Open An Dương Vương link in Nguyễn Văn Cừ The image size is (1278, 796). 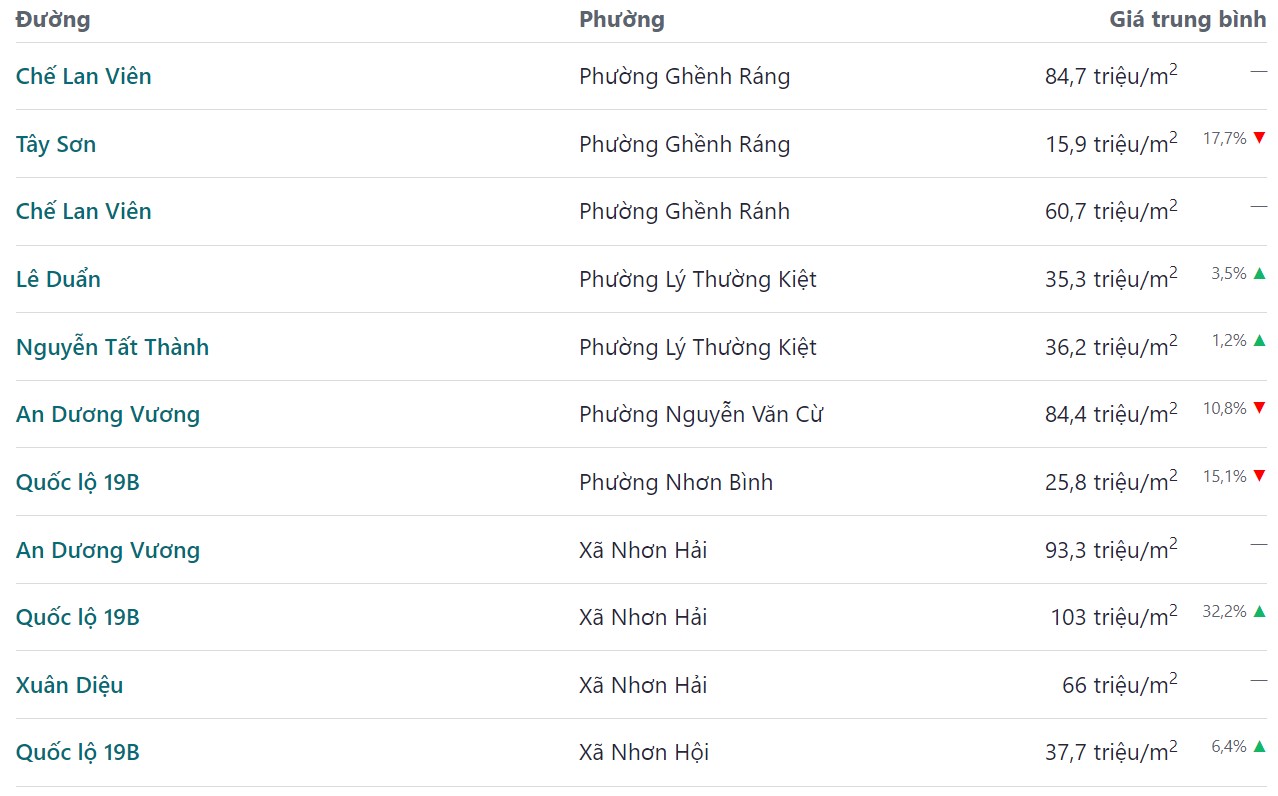[108, 414]
